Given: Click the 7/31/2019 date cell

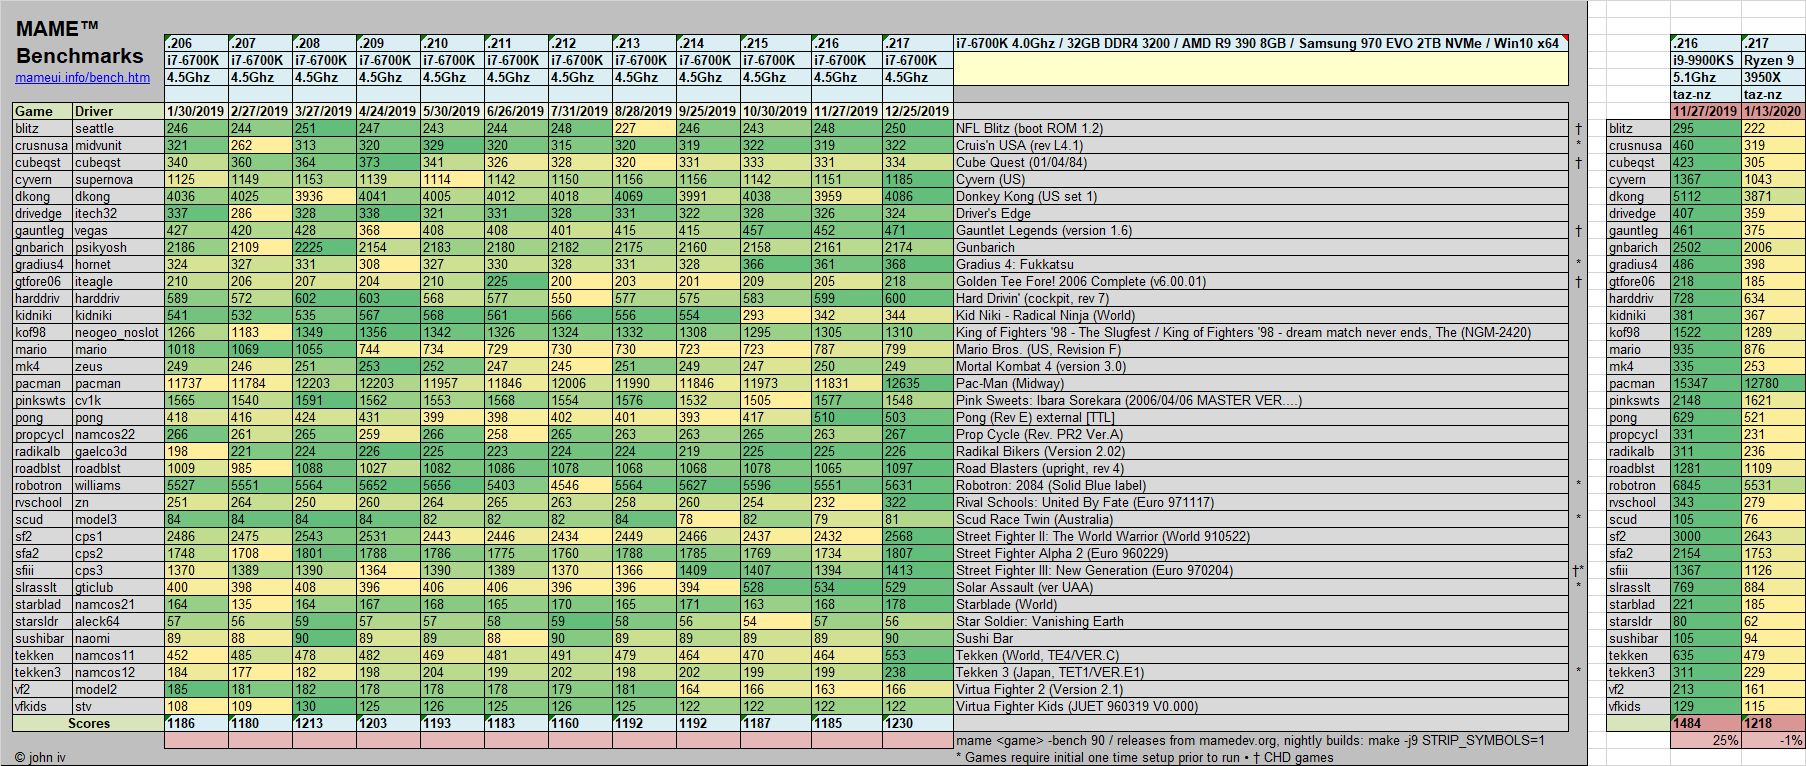Looking at the screenshot, I should pos(580,111).
